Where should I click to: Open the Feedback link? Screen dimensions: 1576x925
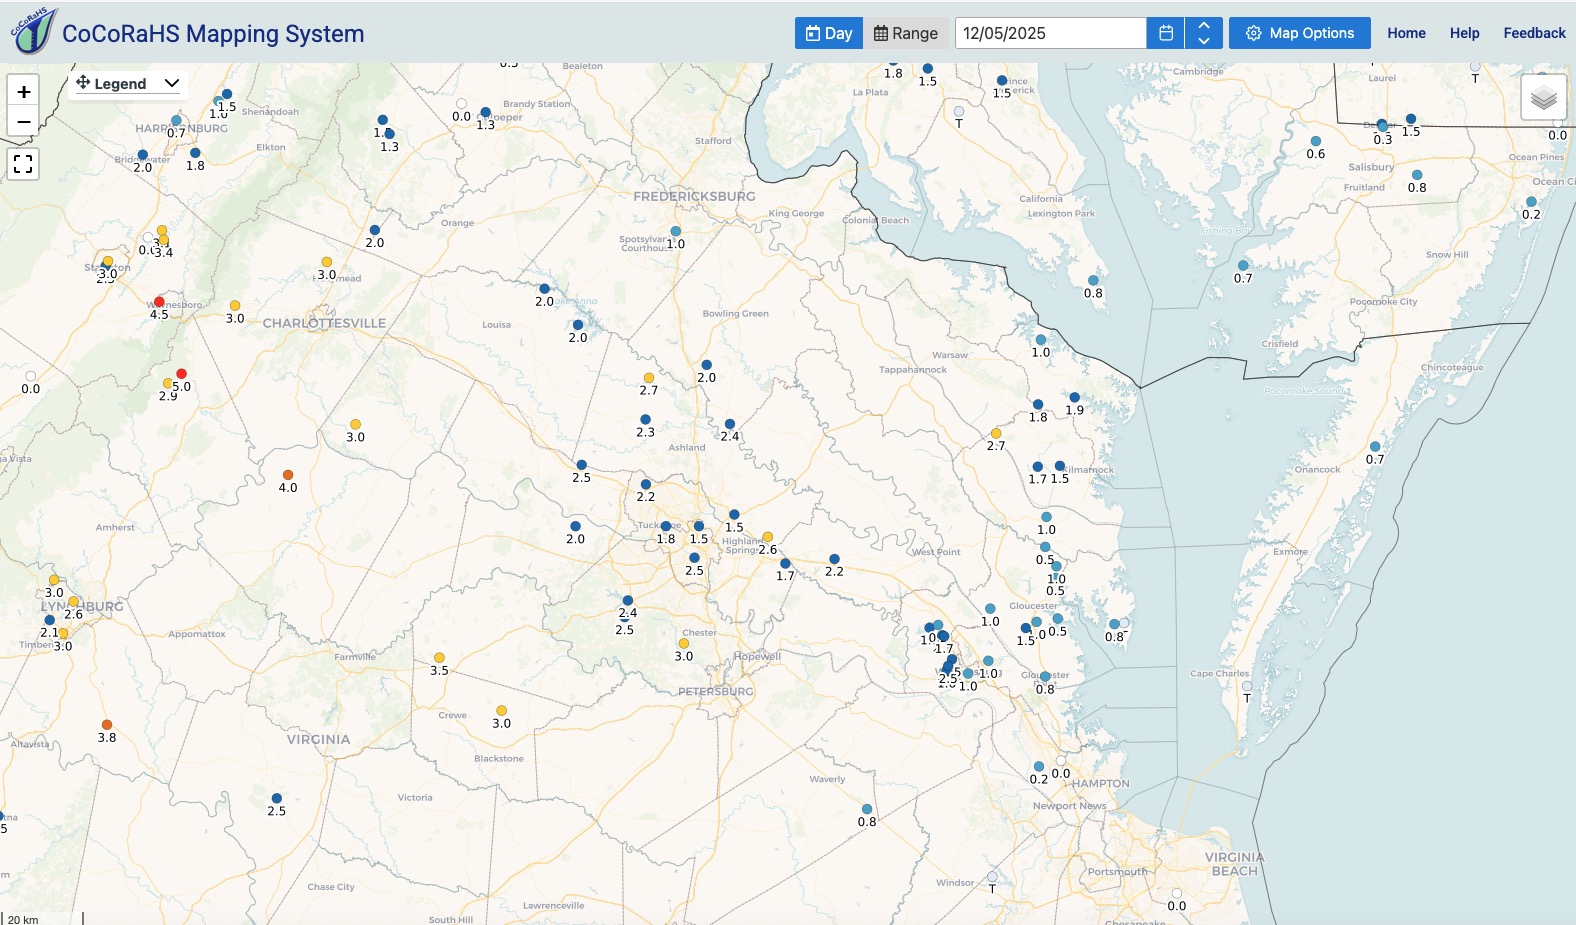pos(1534,33)
